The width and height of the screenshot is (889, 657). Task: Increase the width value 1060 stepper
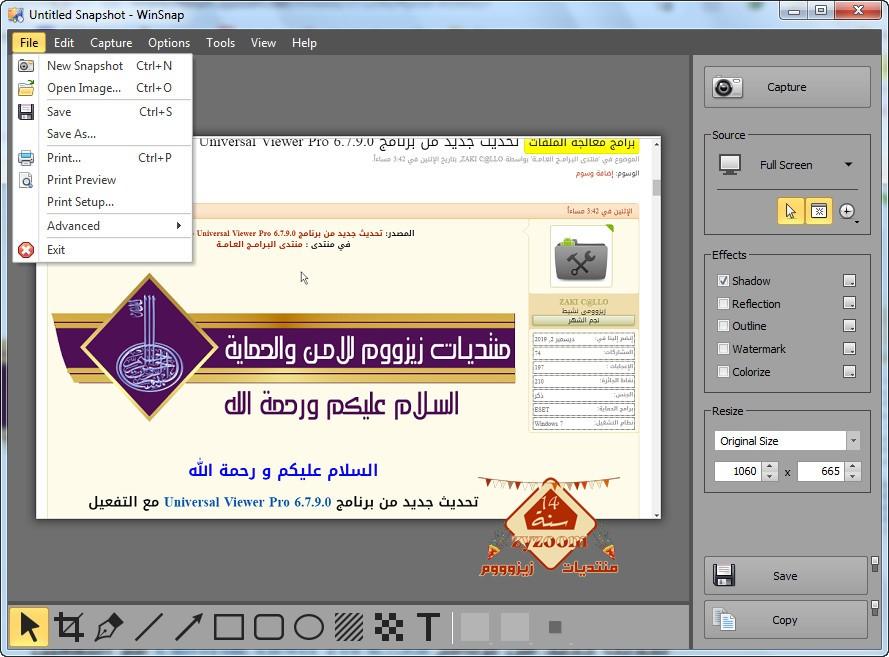coord(769,467)
